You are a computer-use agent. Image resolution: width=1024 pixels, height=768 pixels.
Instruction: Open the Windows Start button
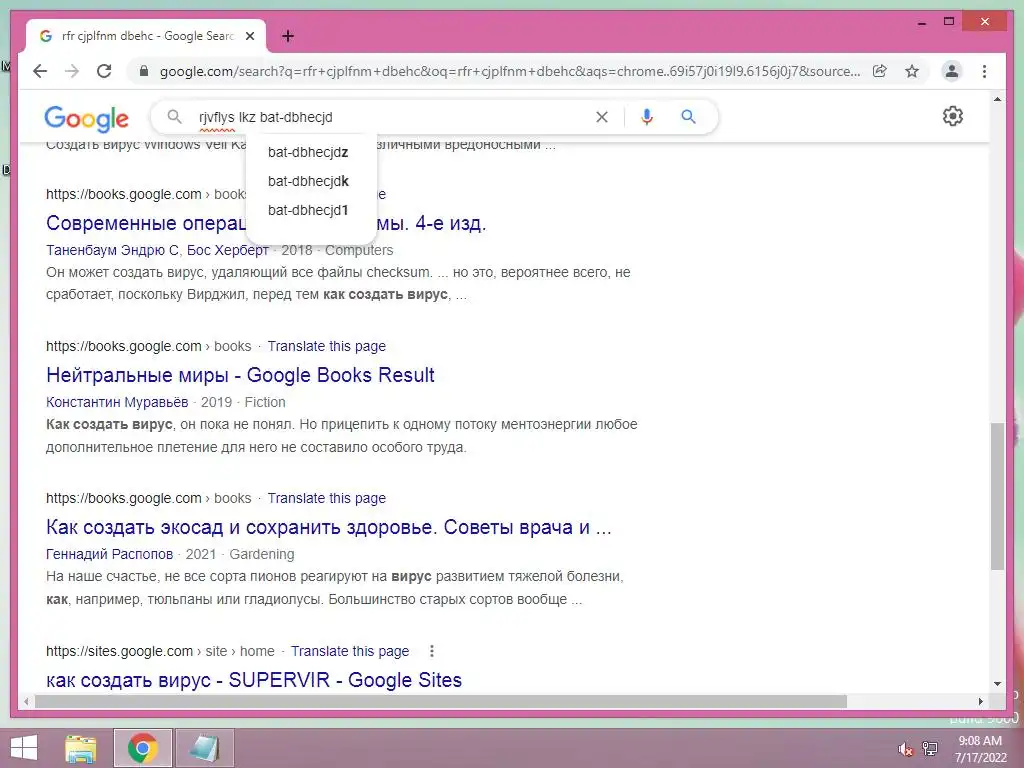(24, 748)
